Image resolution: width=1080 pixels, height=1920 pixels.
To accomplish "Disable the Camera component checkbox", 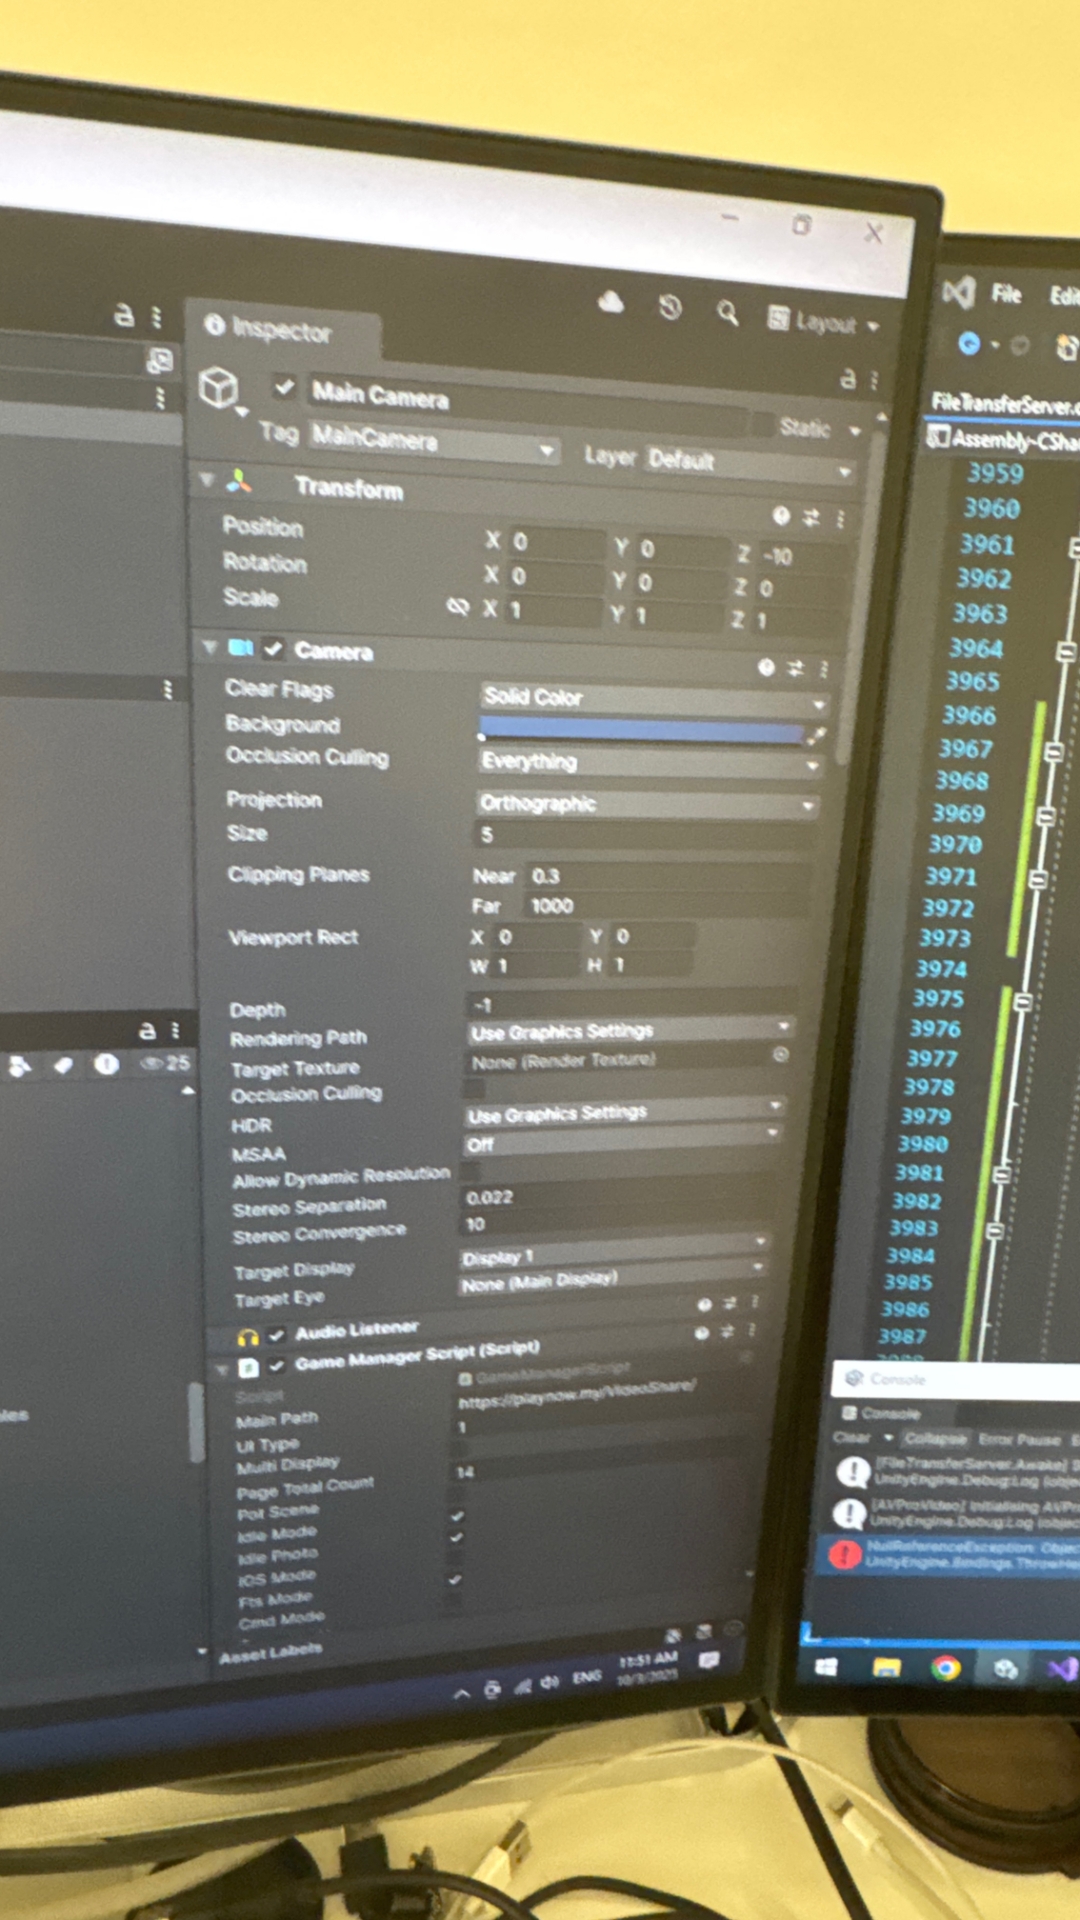I will tap(273, 649).
